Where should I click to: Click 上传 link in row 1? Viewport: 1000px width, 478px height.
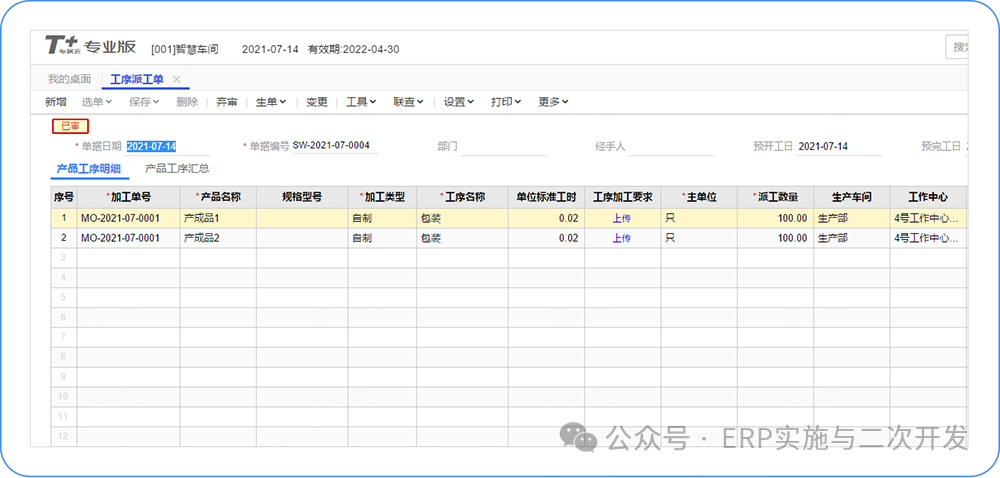(x=621, y=217)
